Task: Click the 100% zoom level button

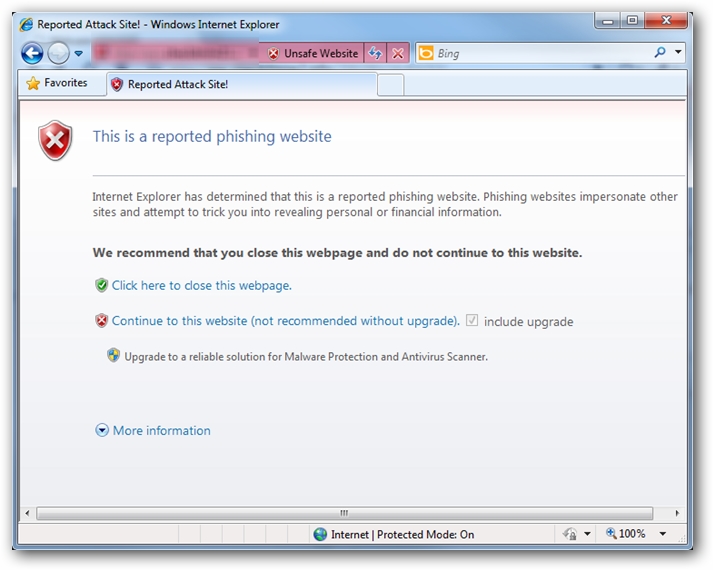Action: (626, 533)
